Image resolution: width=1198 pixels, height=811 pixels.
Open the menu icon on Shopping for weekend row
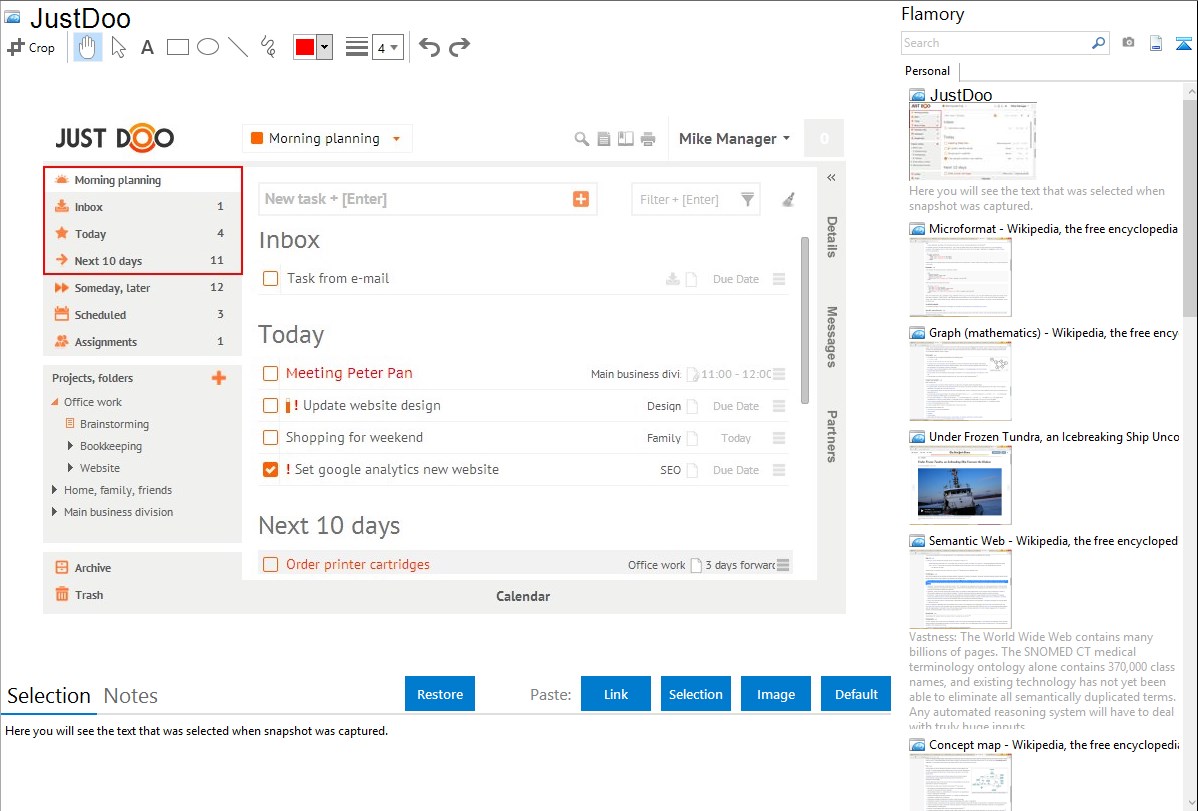(x=779, y=438)
